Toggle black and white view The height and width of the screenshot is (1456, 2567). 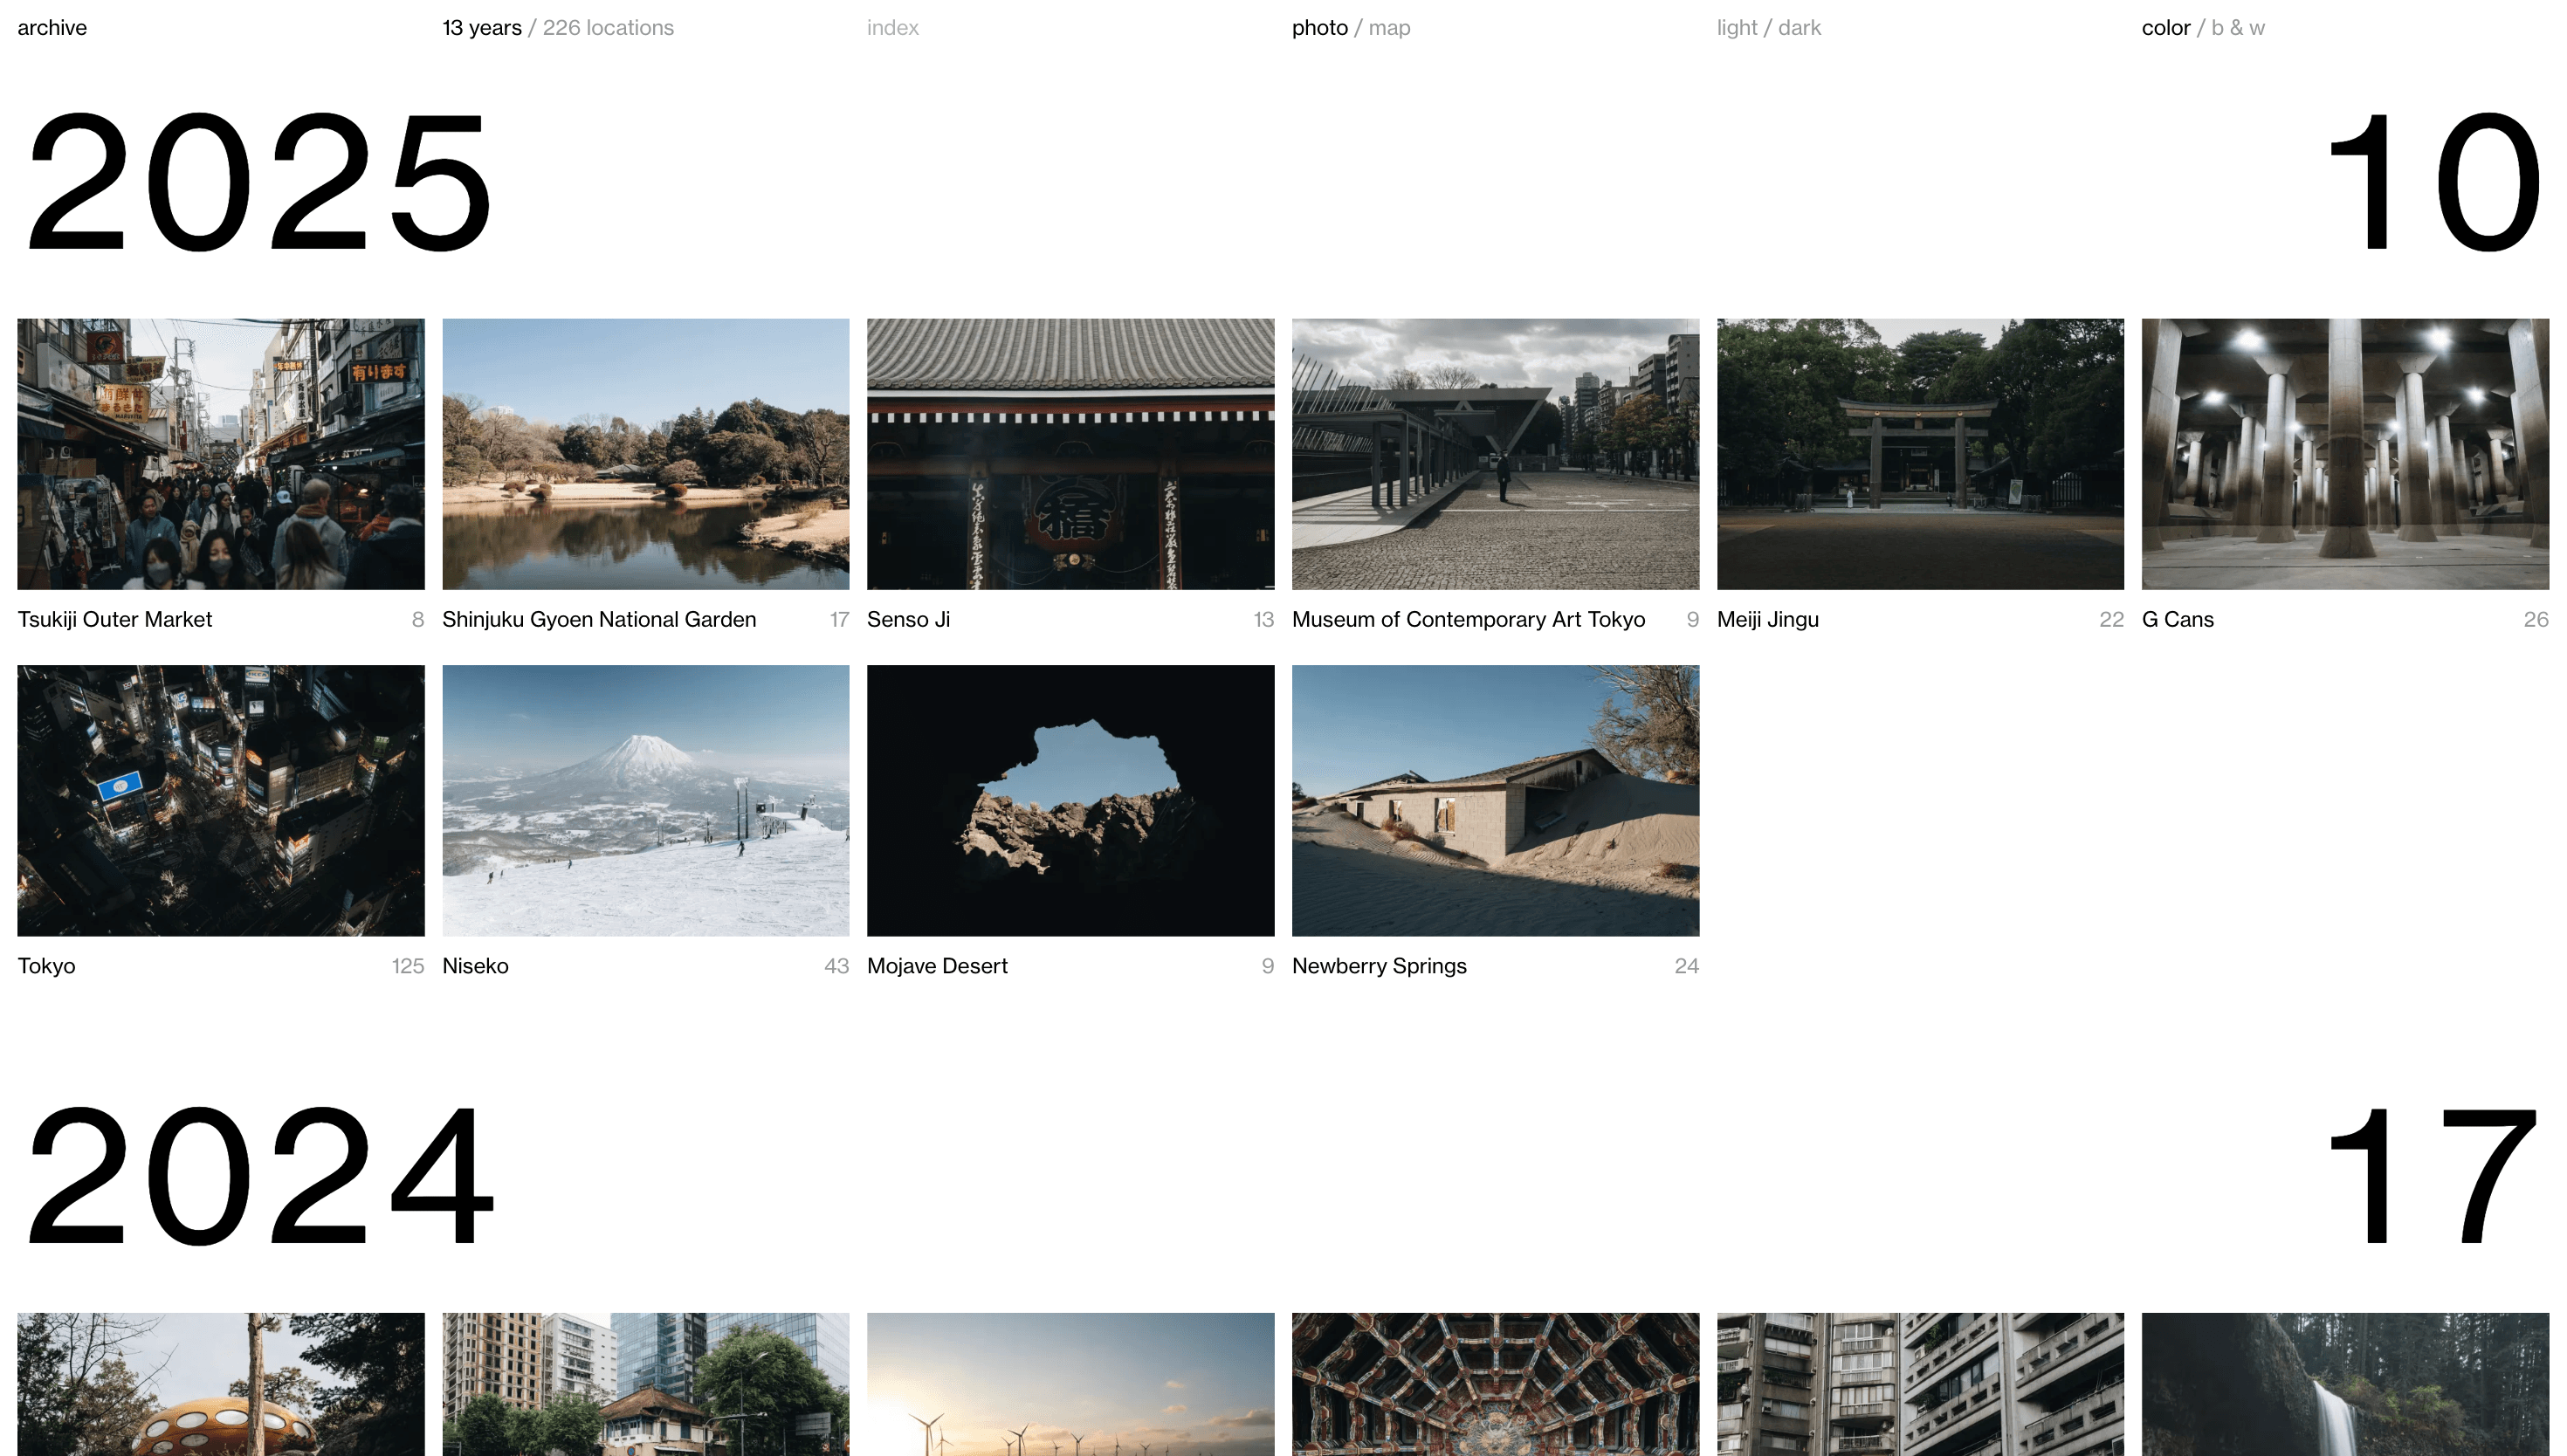tap(2235, 27)
